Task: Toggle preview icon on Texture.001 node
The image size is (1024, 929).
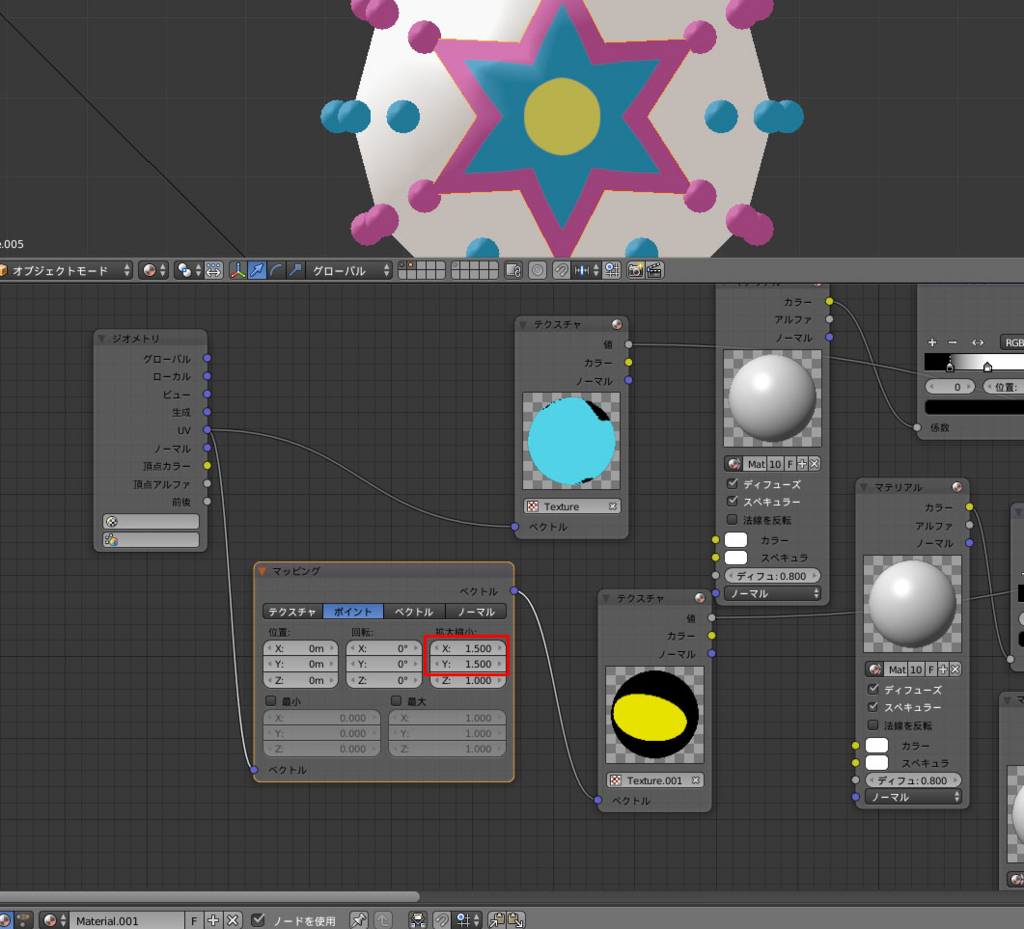Action: click(x=699, y=598)
